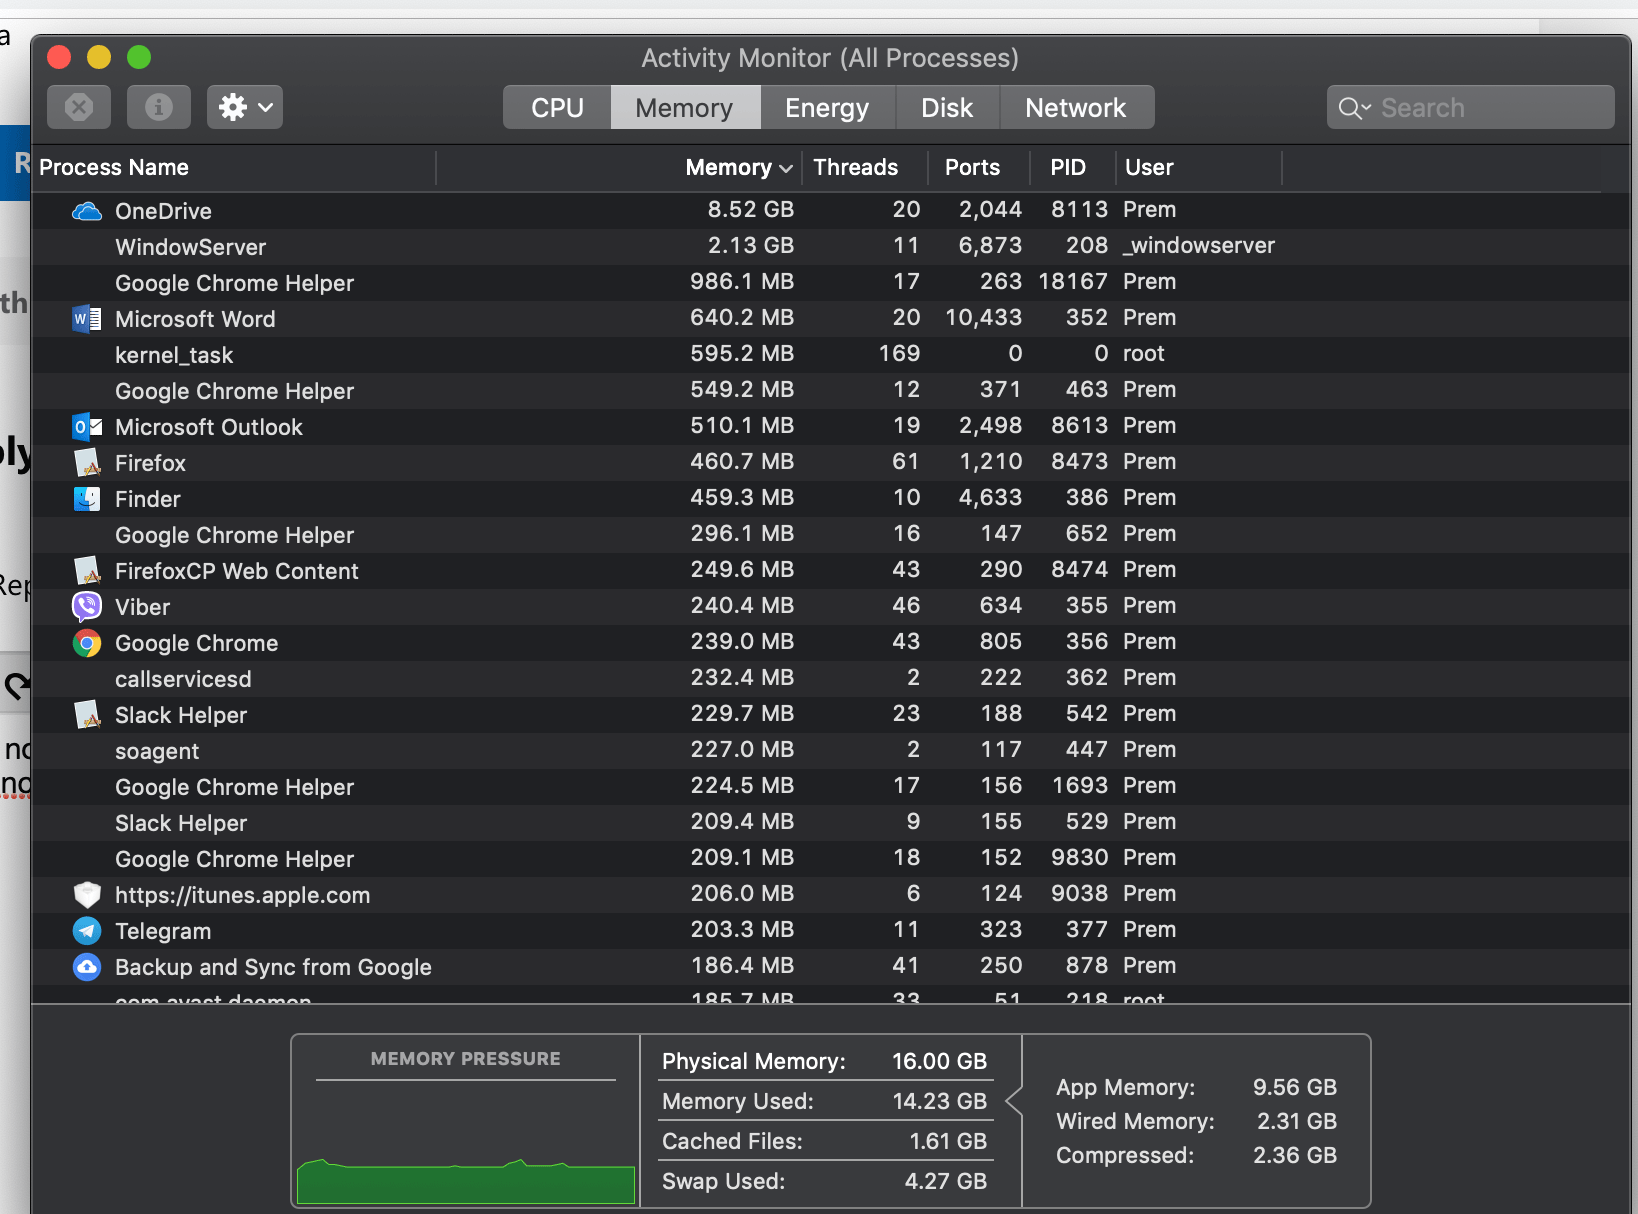Click the Viber app icon
The height and width of the screenshot is (1214, 1638).
pos(87,607)
